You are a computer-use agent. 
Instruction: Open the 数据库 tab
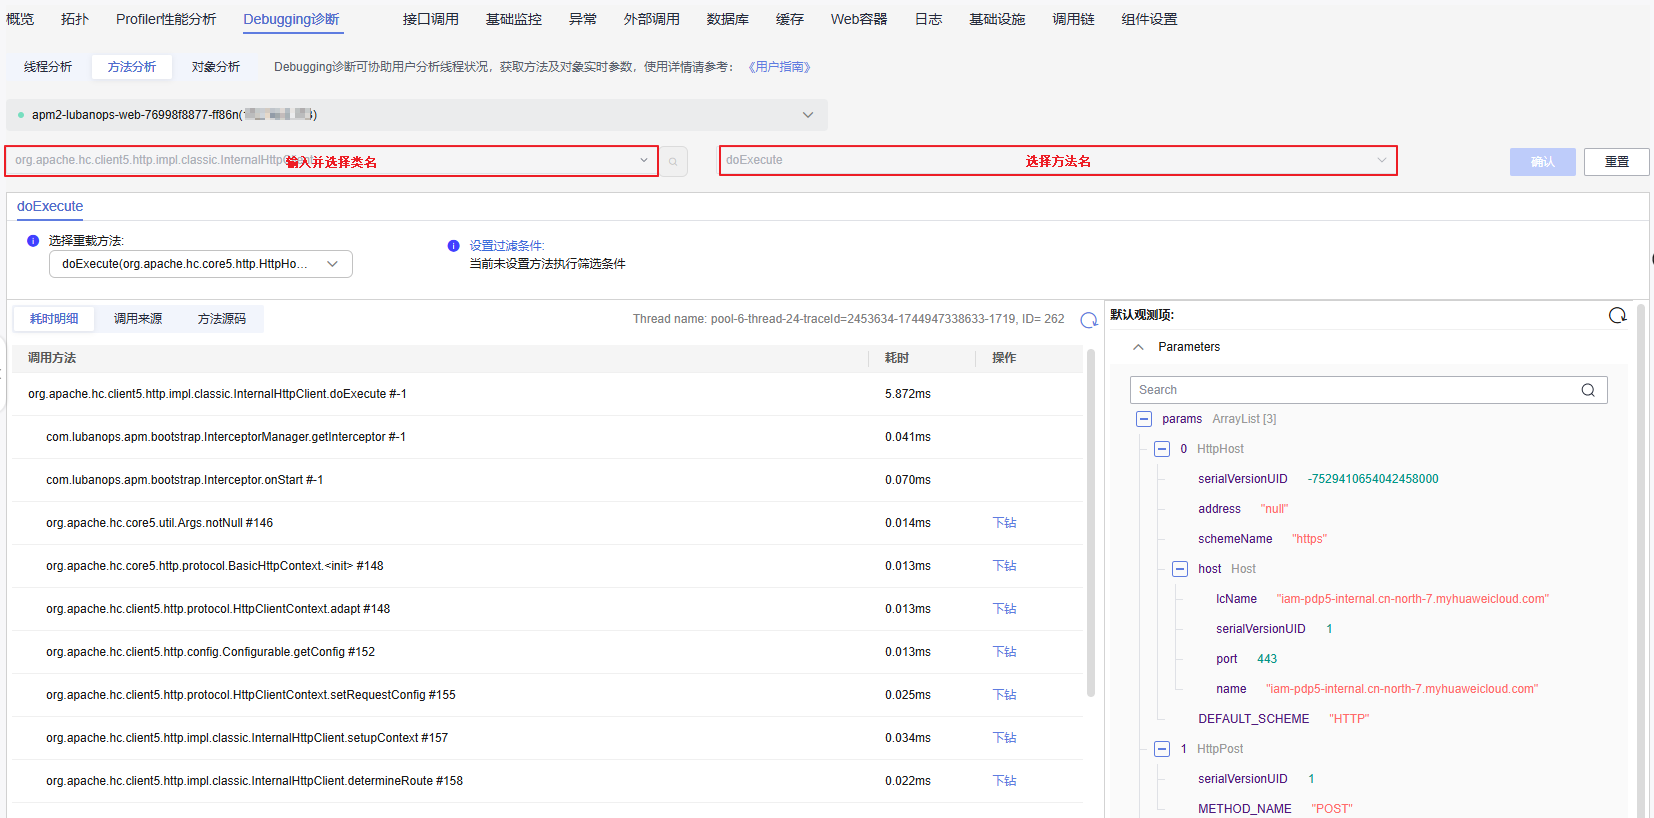tap(728, 19)
